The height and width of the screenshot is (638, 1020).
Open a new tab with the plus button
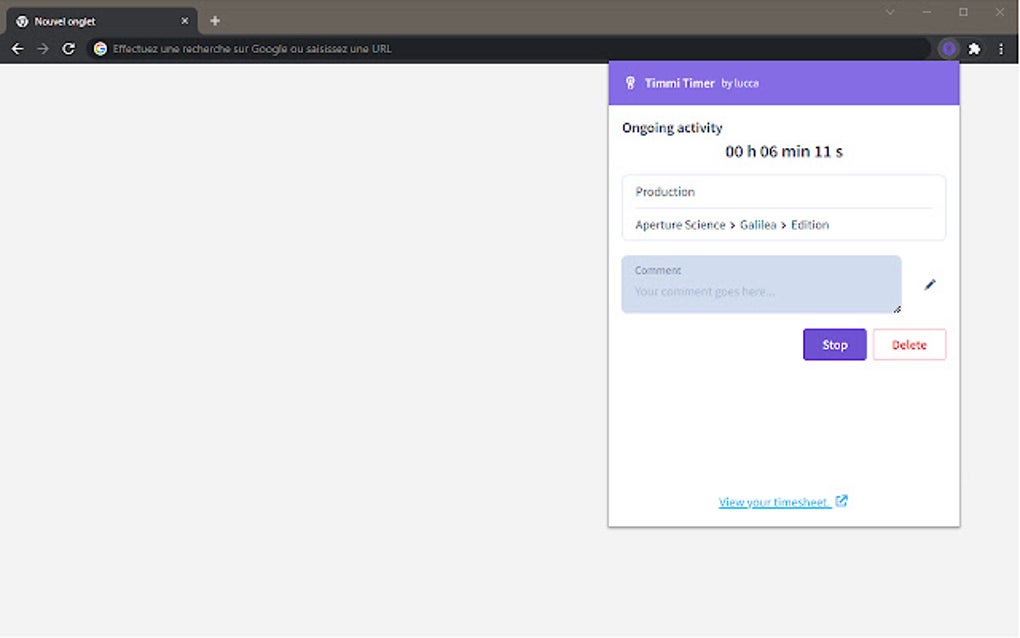[x=215, y=20]
